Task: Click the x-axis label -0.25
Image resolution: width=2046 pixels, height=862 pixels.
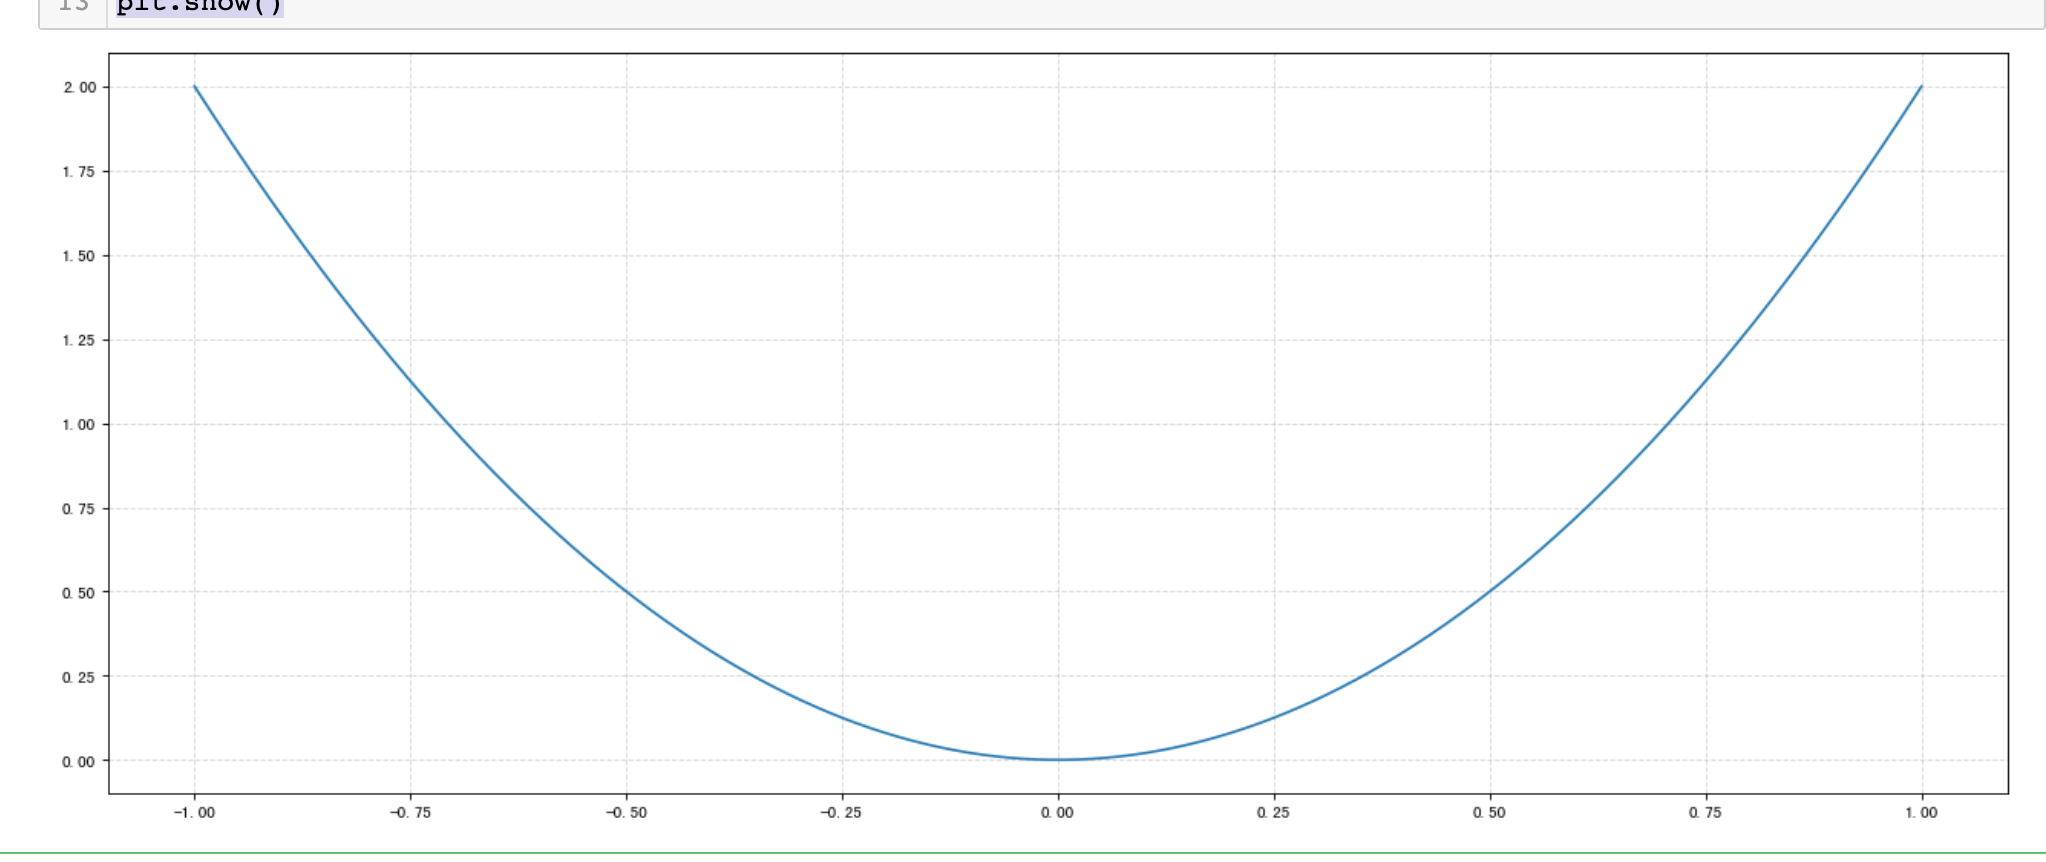Action: [x=841, y=813]
